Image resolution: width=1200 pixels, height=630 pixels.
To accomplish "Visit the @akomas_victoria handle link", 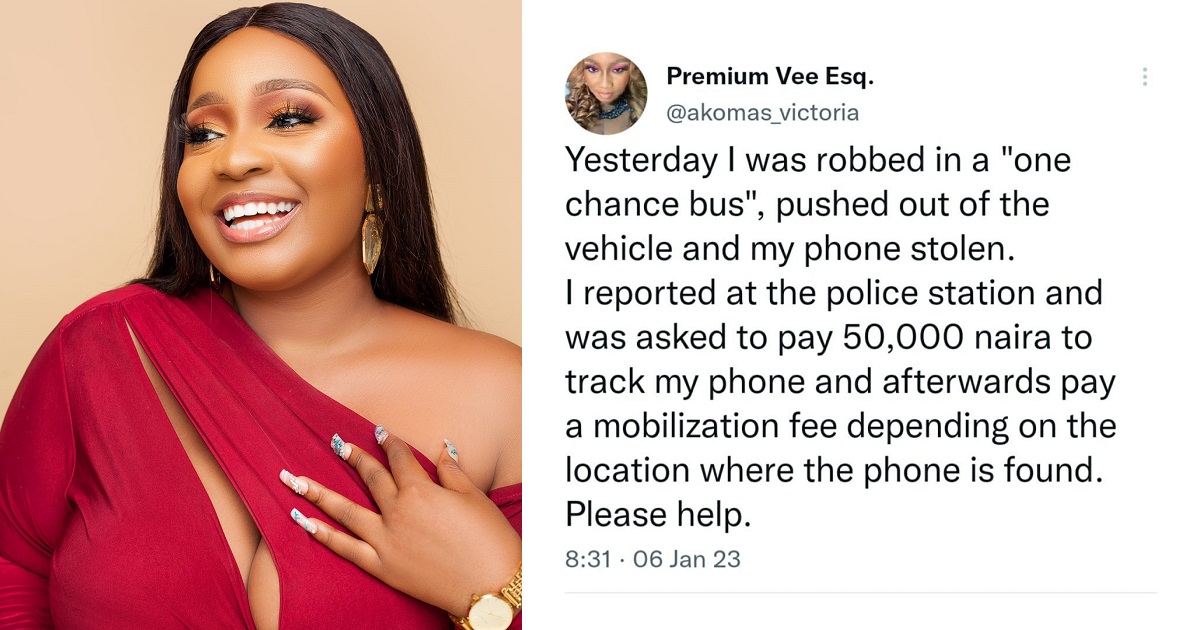I will tap(762, 112).
